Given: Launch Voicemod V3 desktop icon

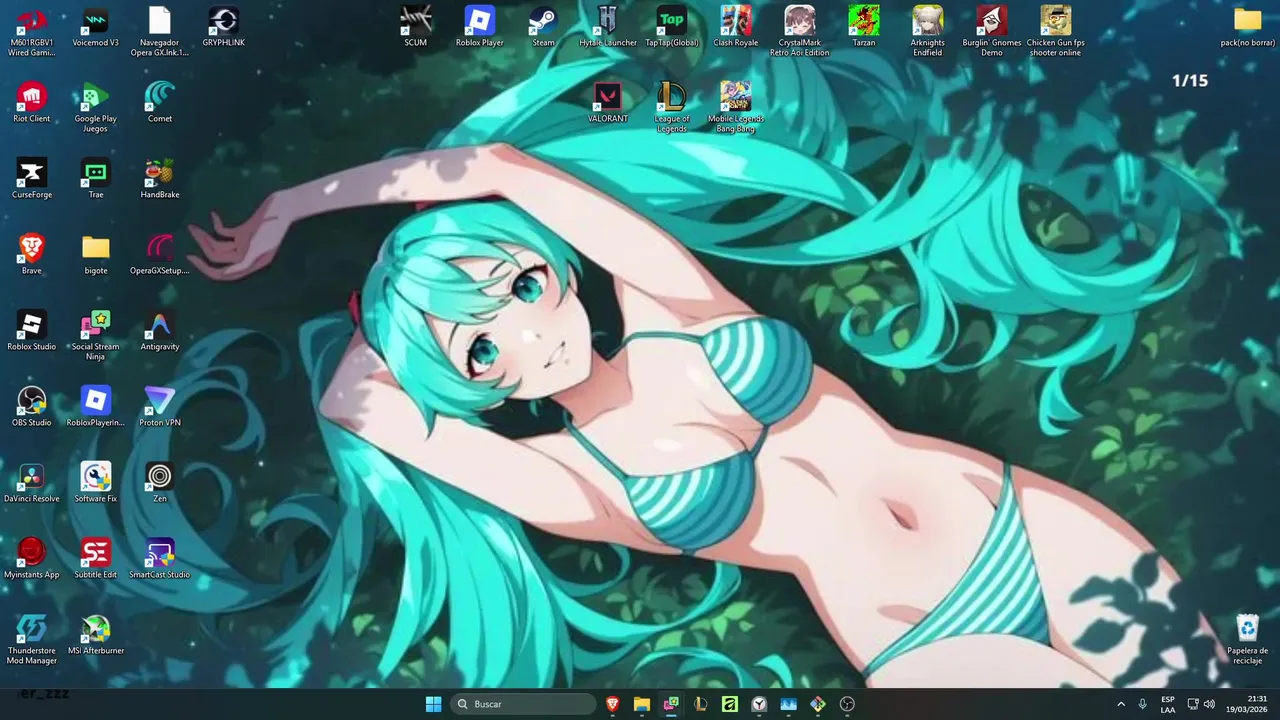Looking at the screenshot, I should point(96,26).
